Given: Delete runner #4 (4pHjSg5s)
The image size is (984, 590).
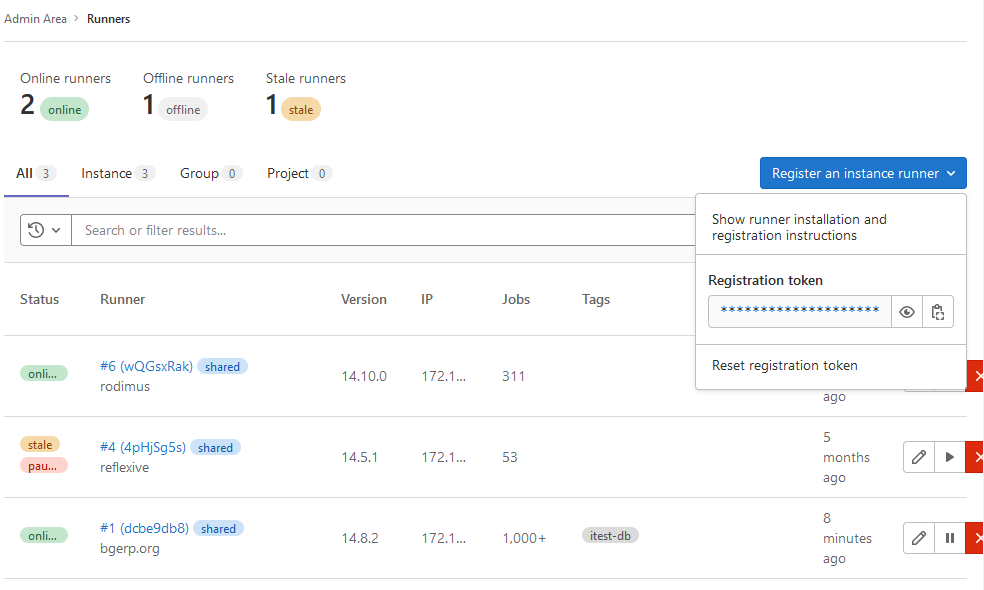Looking at the screenshot, I should click(977, 457).
